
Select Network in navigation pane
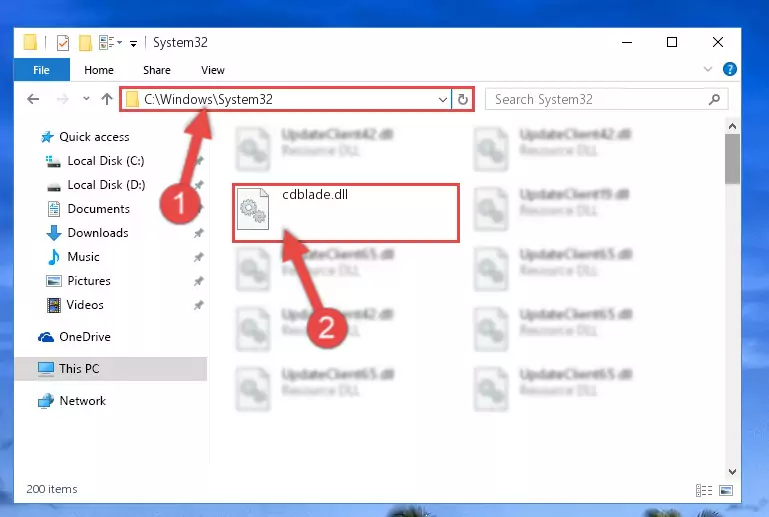(x=82, y=401)
